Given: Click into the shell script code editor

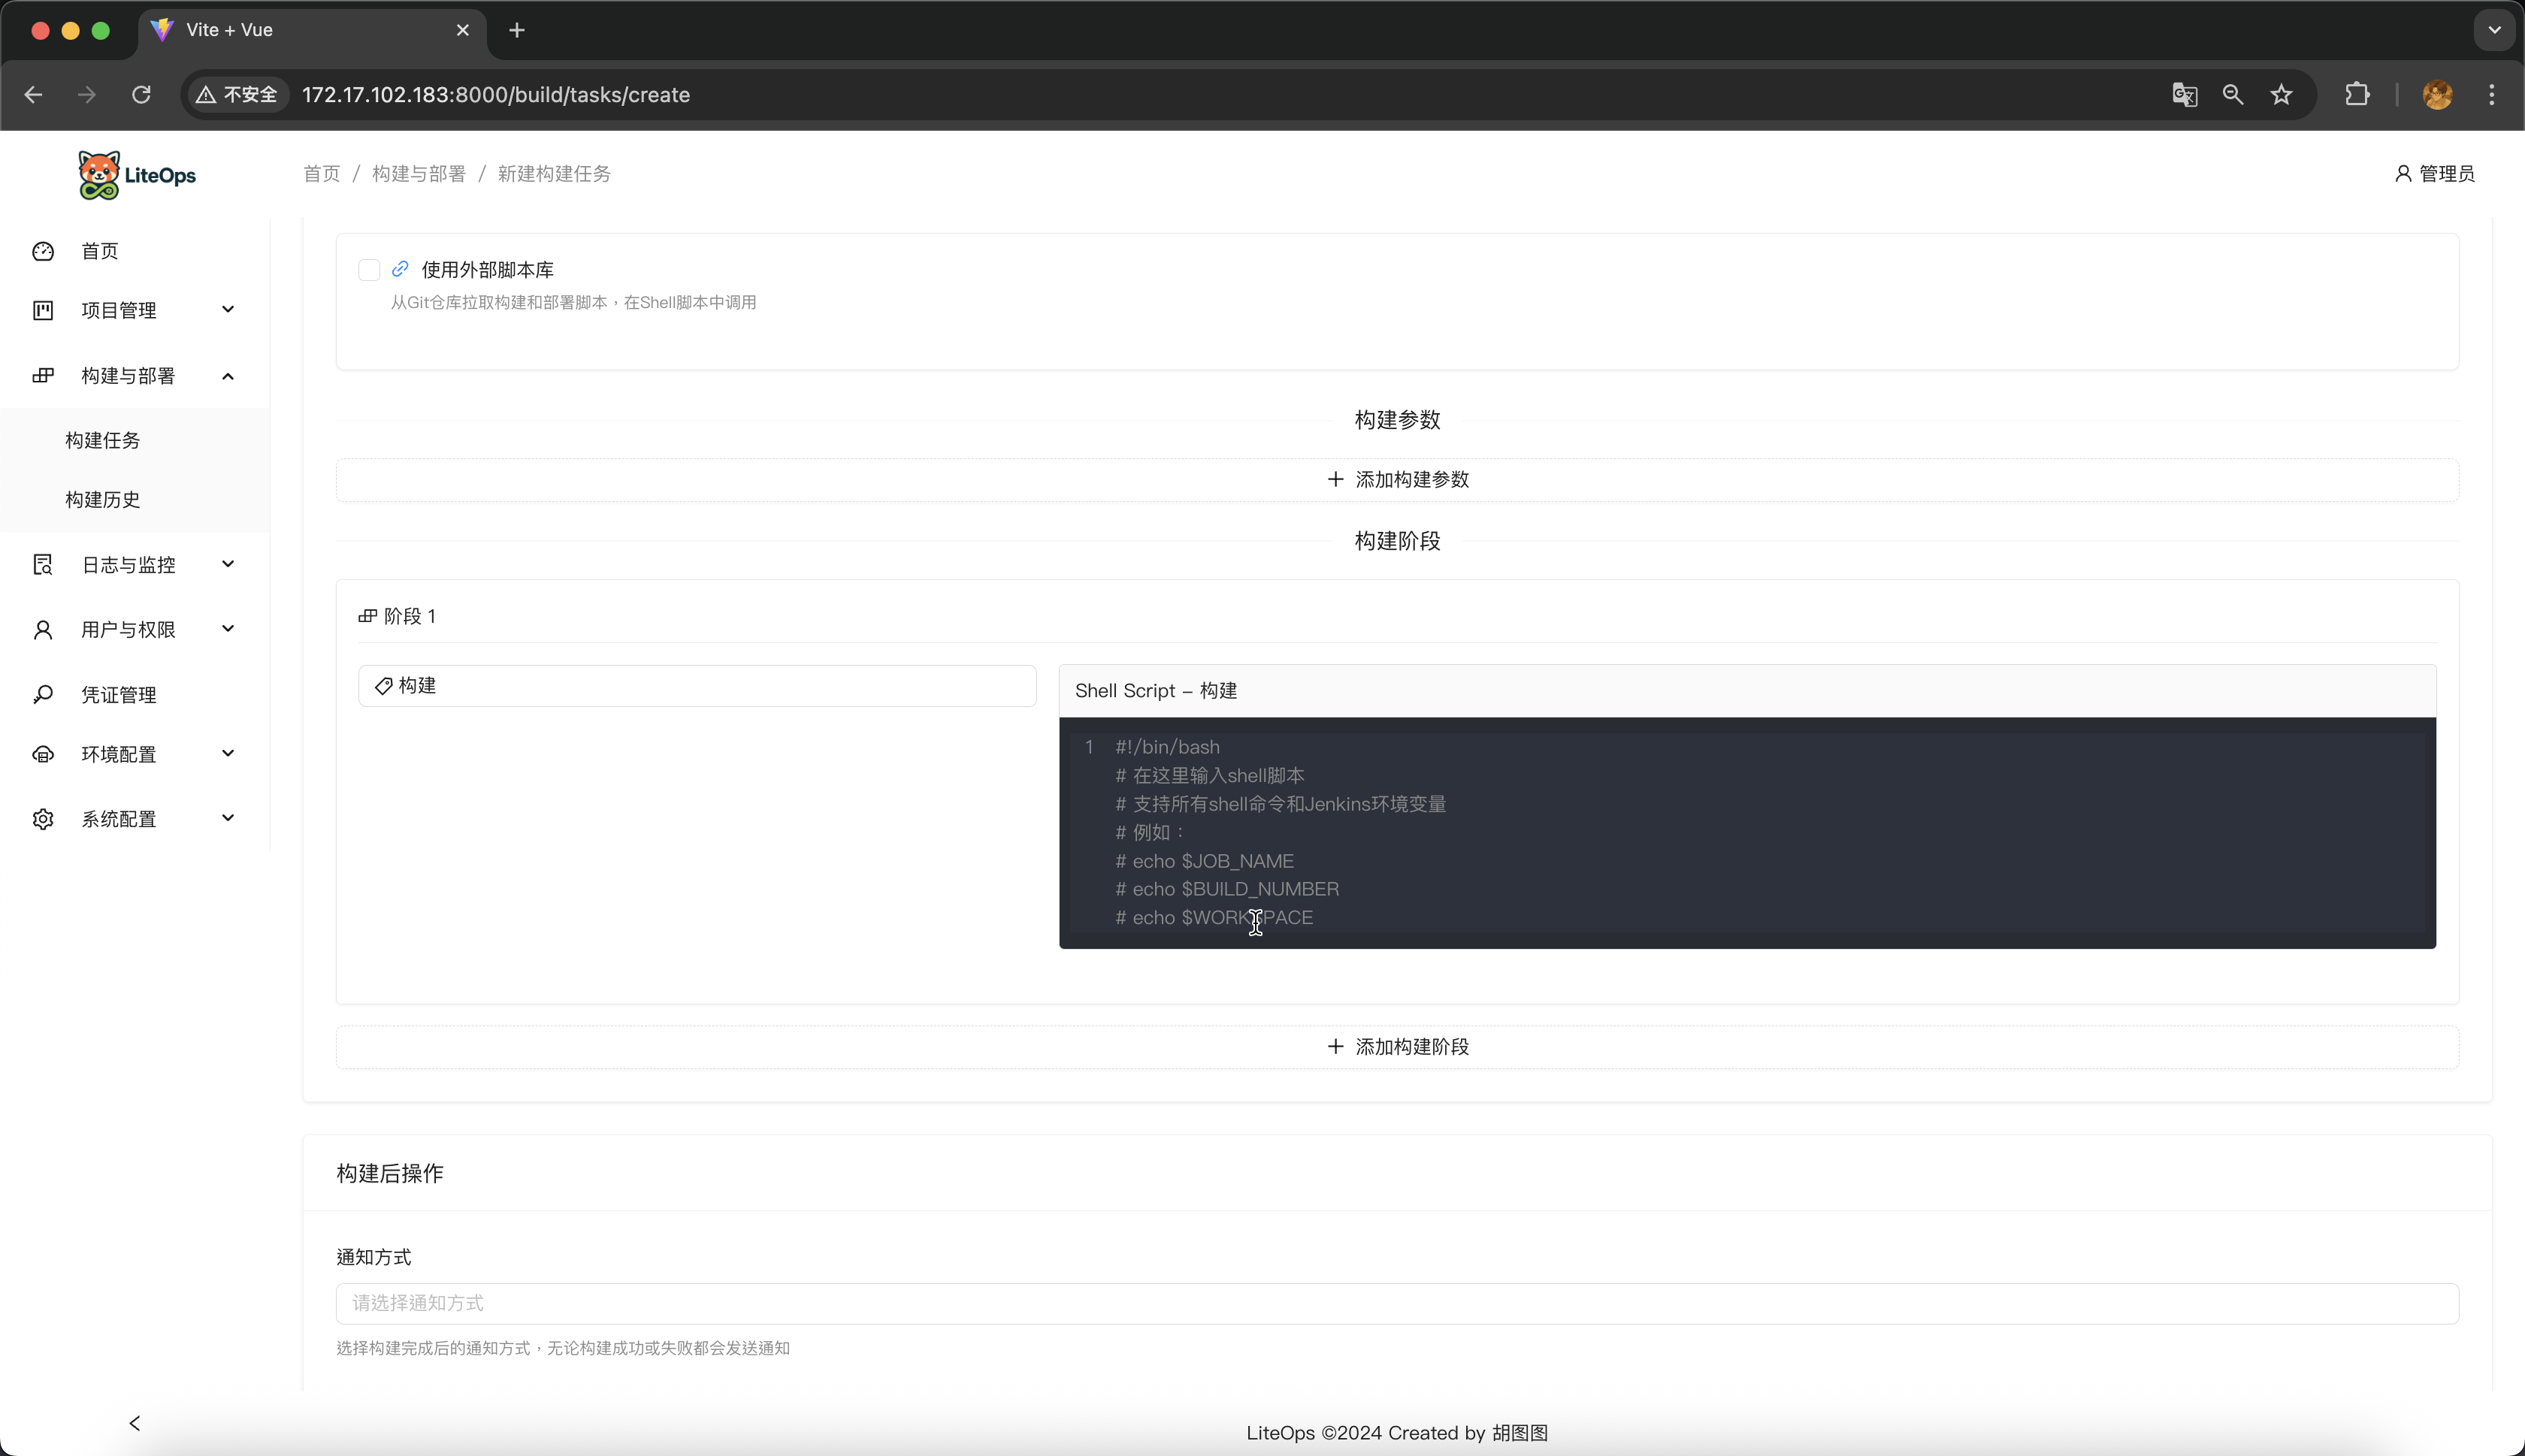Looking at the screenshot, I should (x=1747, y=832).
